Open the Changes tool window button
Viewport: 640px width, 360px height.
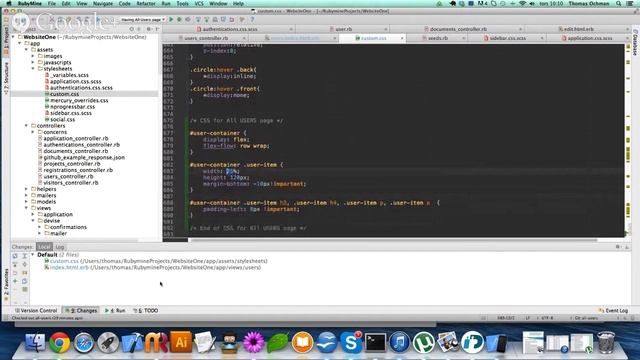pos(82,311)
